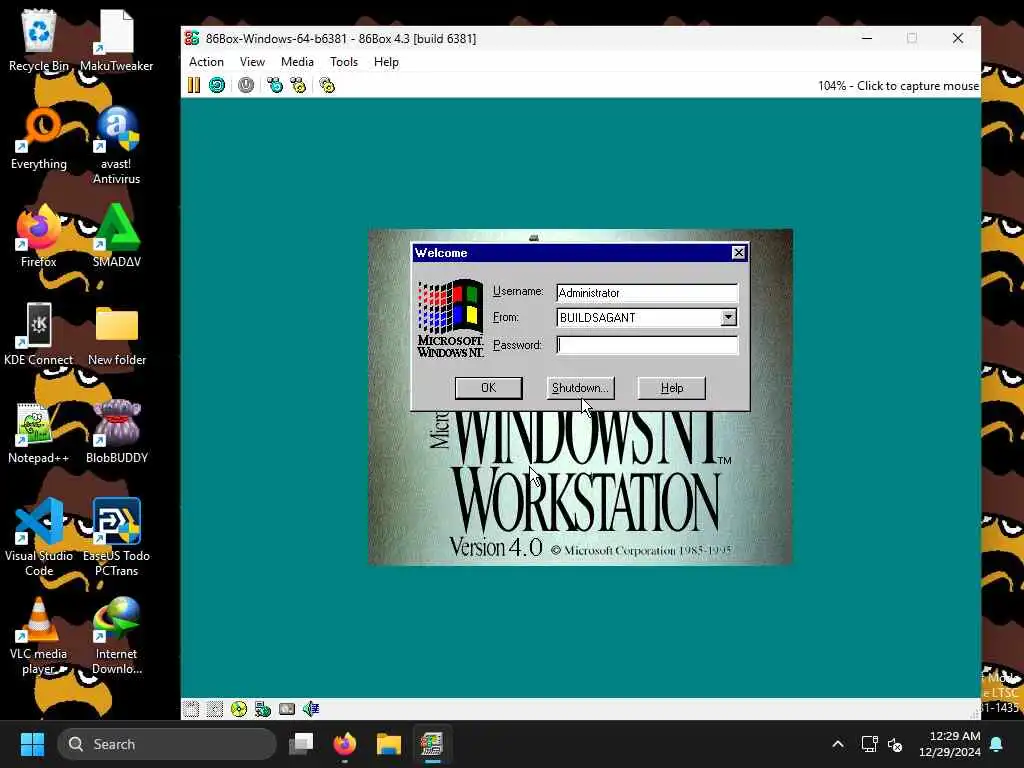Viewport: 1024px width, 768px height.
Task: Open Internet Download Manager desktop icon
Action: (116, 635)
